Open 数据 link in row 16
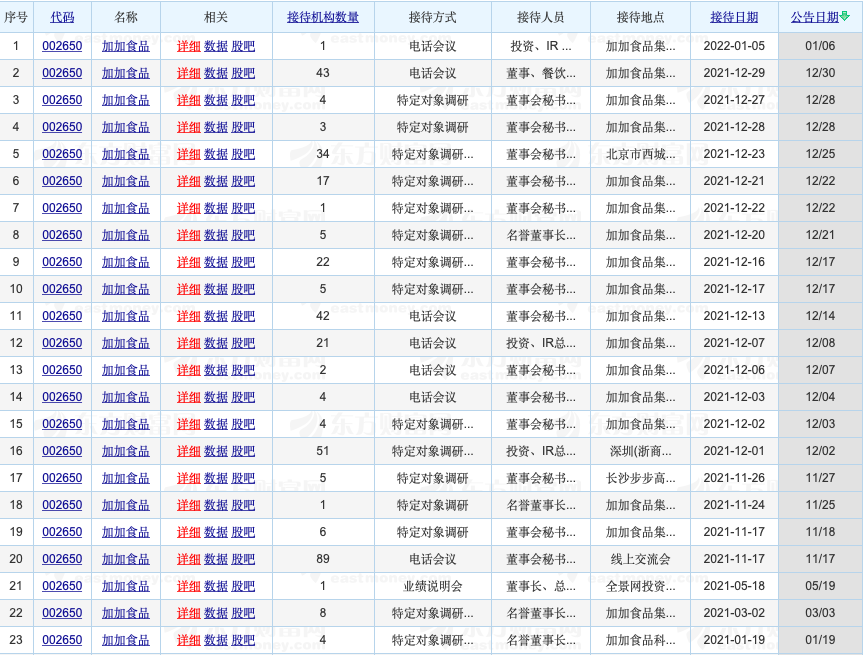Screen dimensions: 865x655 coord(216,451)
